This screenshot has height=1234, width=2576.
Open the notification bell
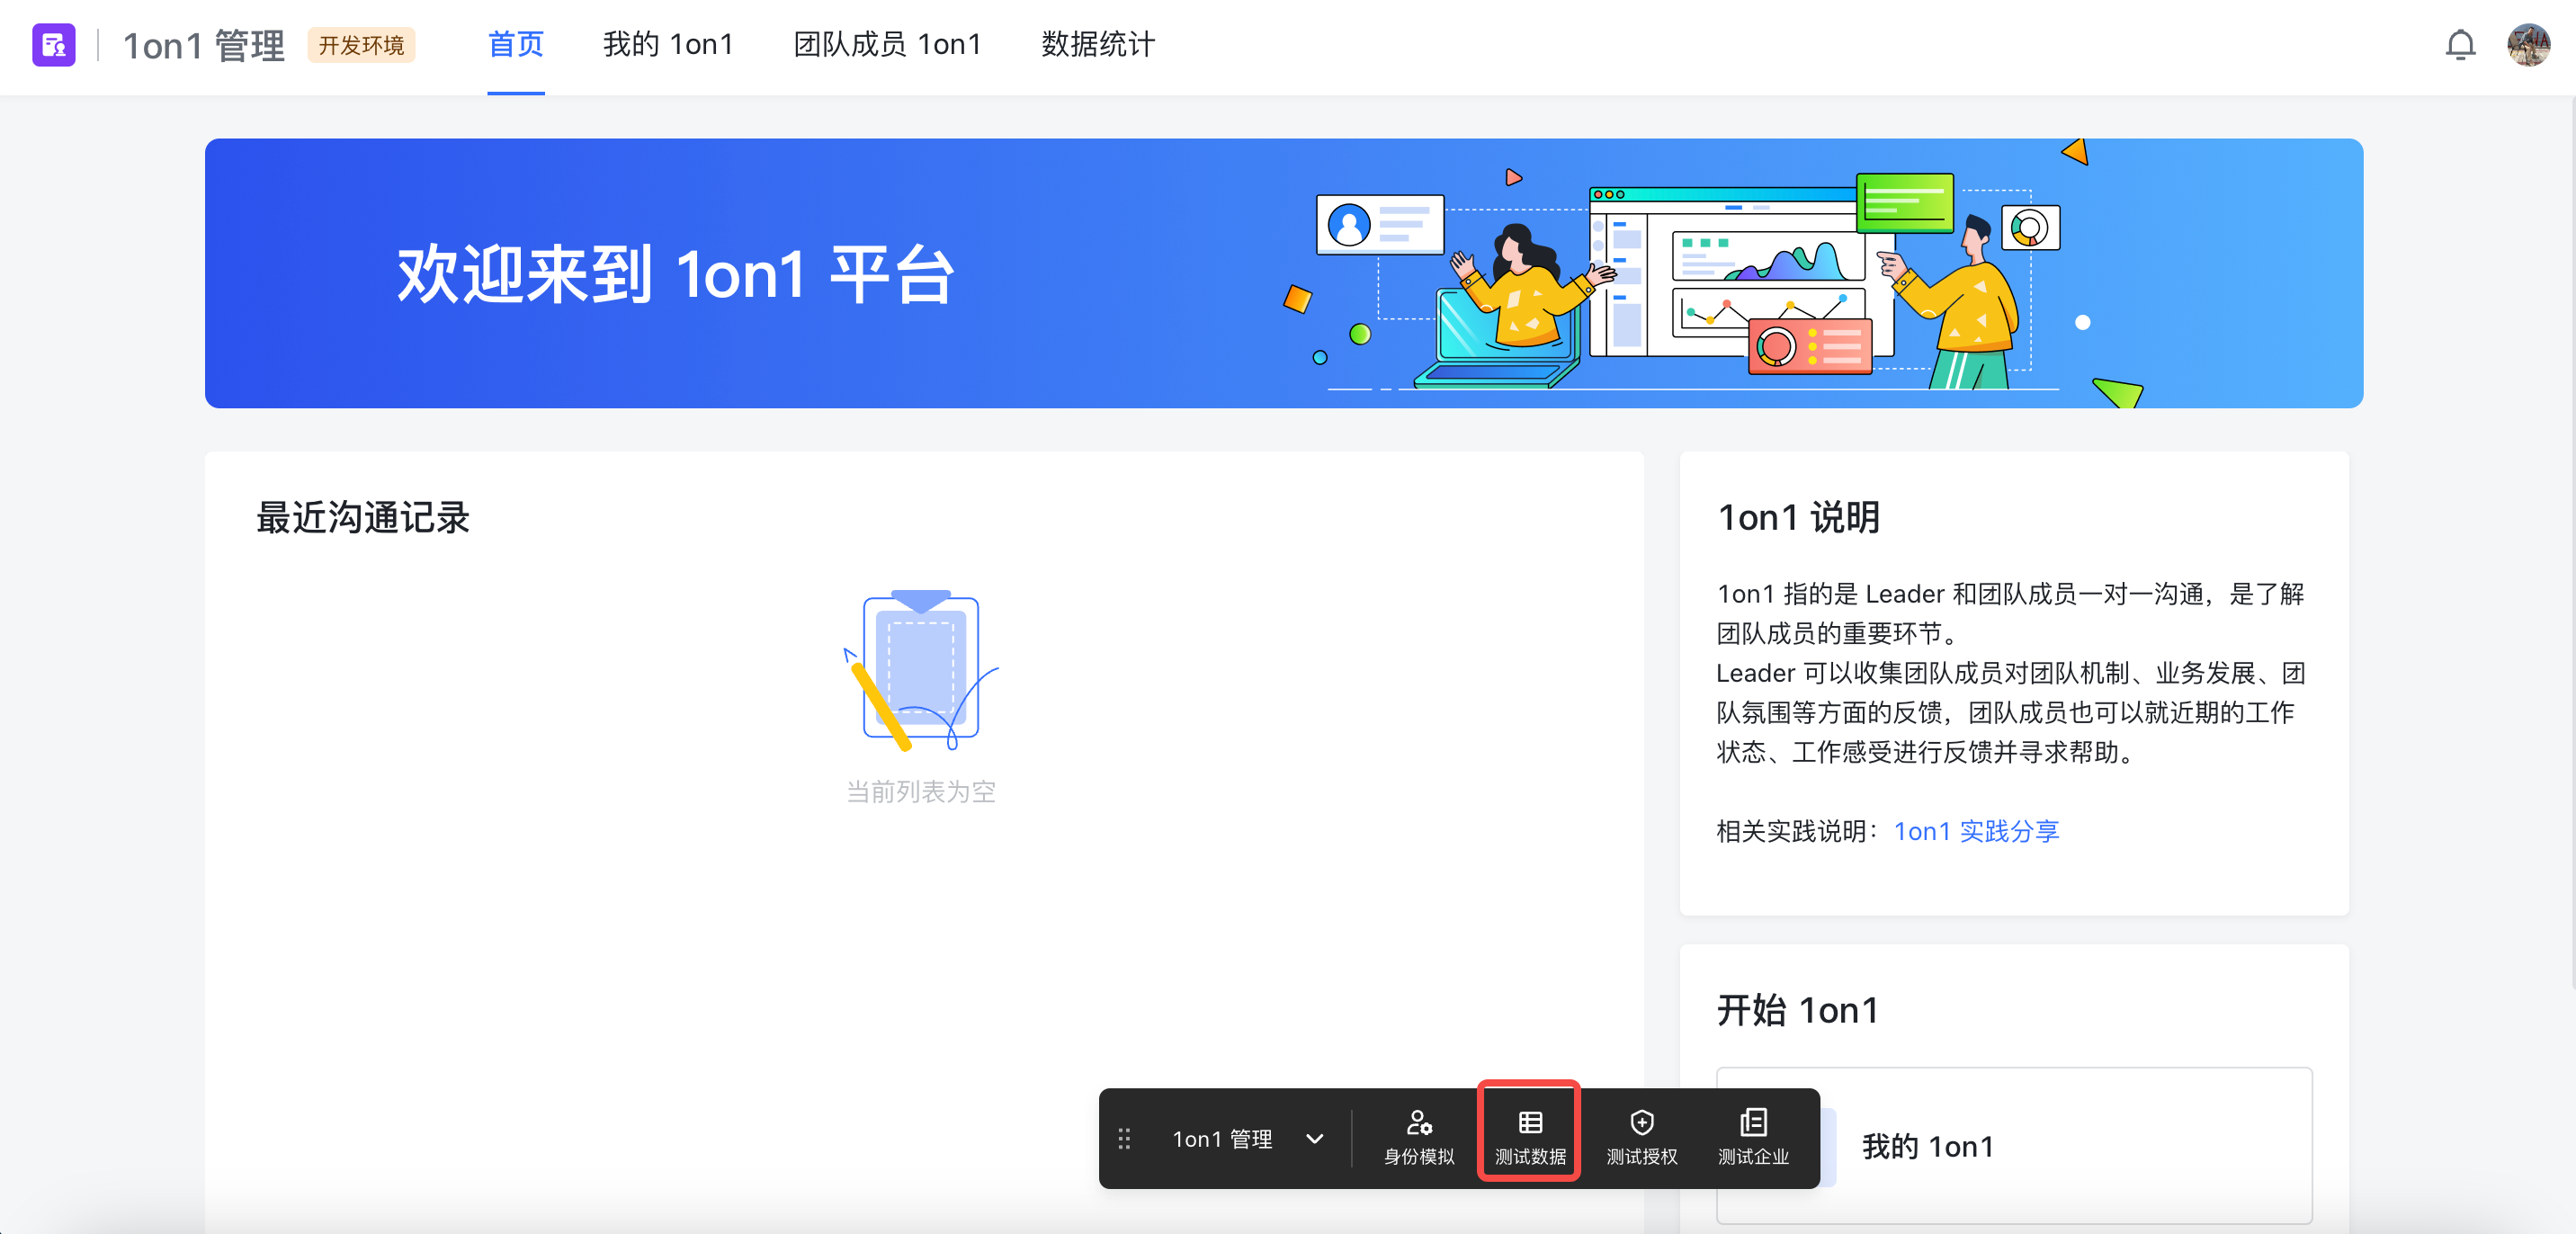2460,45
